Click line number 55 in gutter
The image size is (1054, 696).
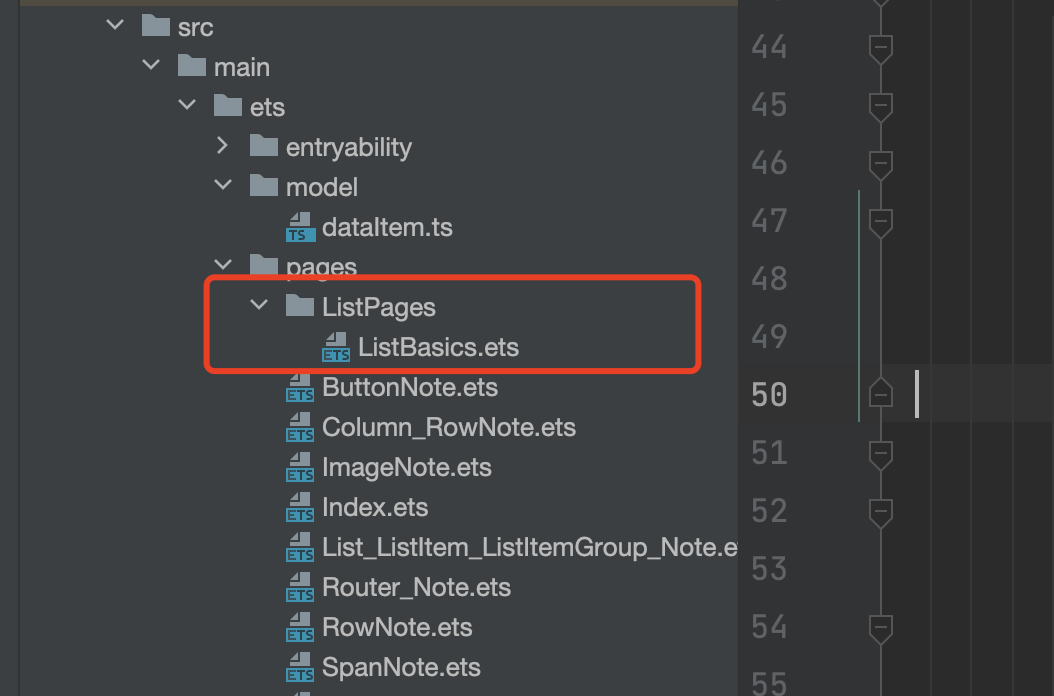click(769, 683)
